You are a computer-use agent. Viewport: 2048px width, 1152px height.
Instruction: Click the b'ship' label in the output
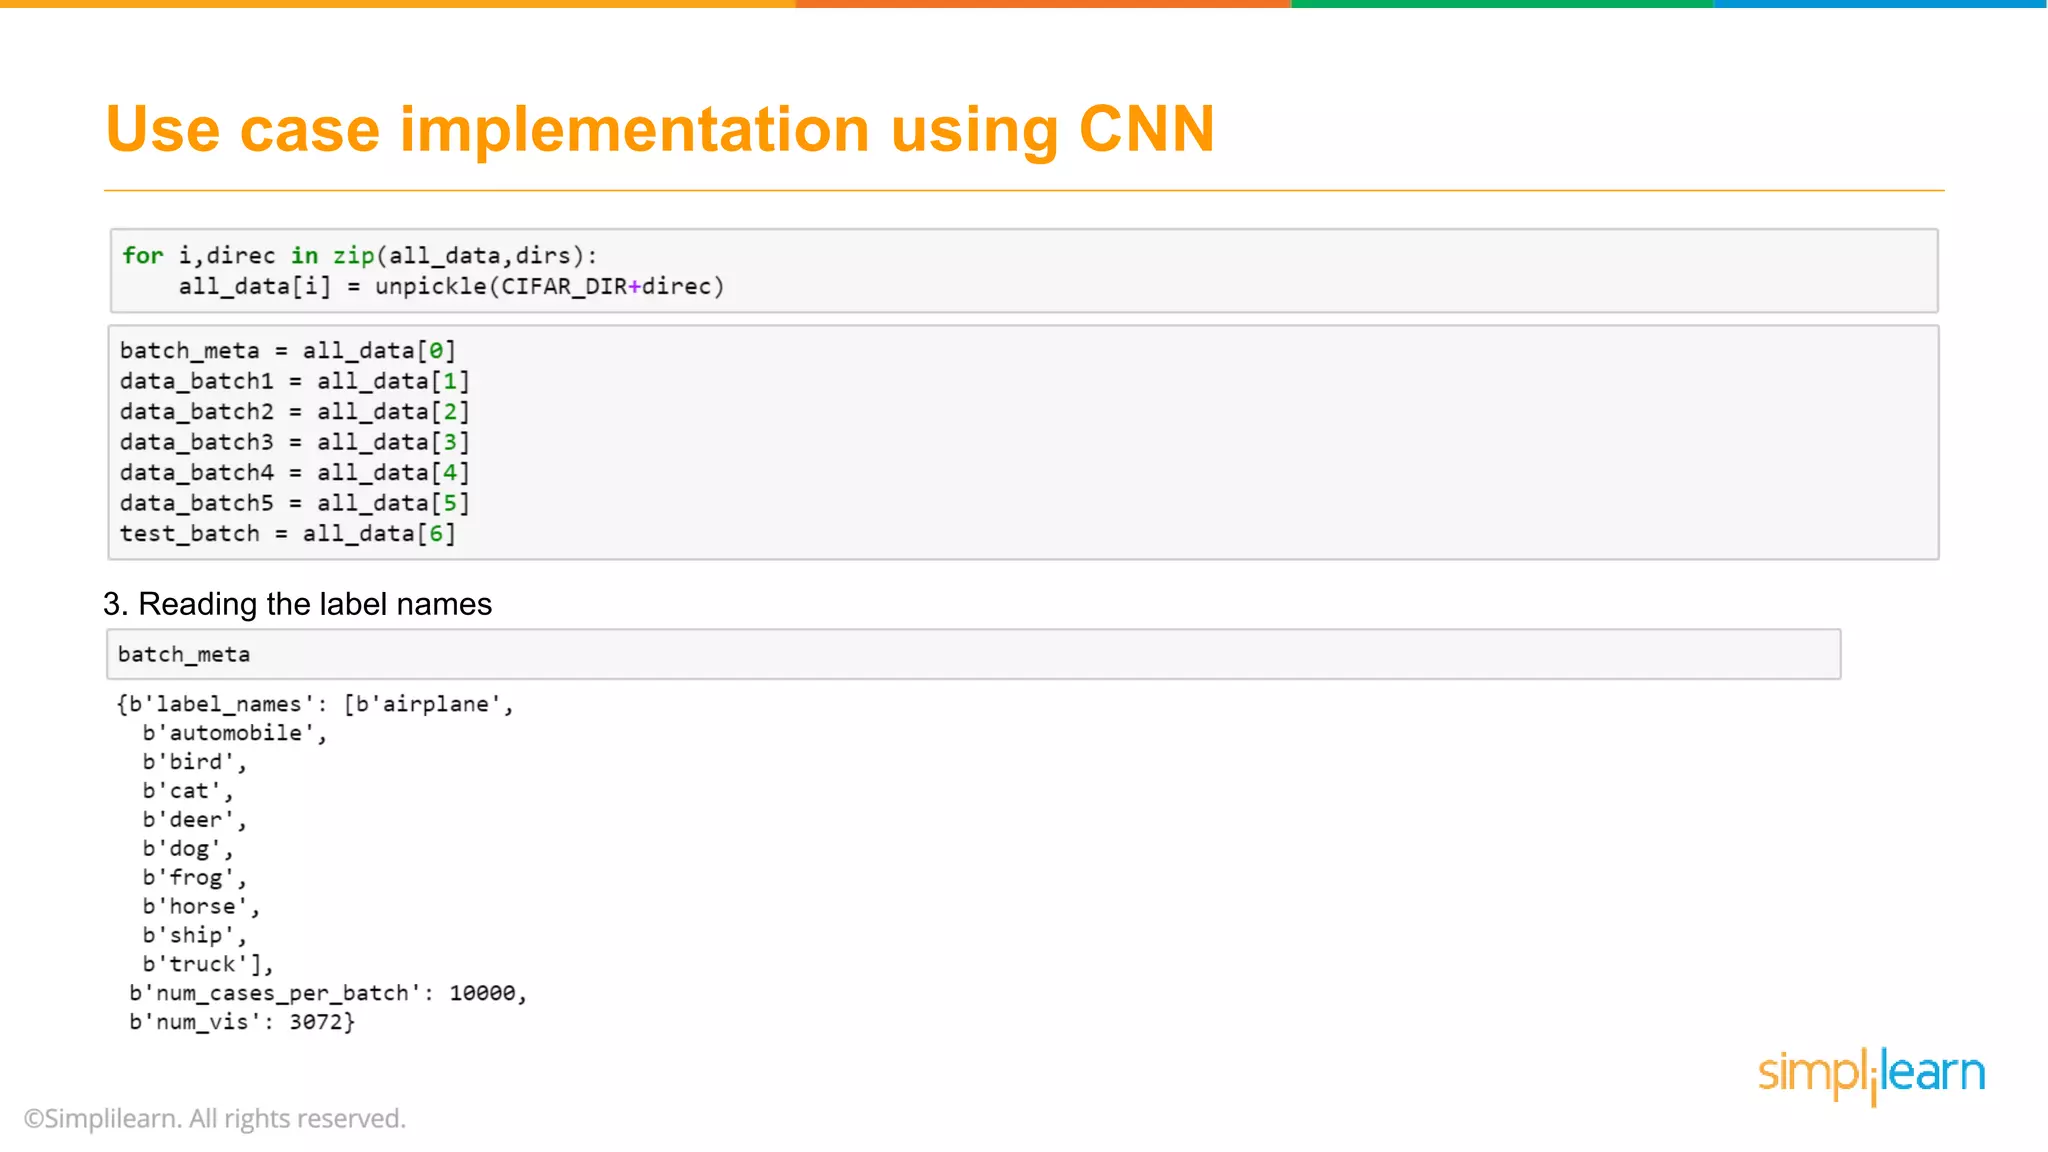[x=188, y=936]
